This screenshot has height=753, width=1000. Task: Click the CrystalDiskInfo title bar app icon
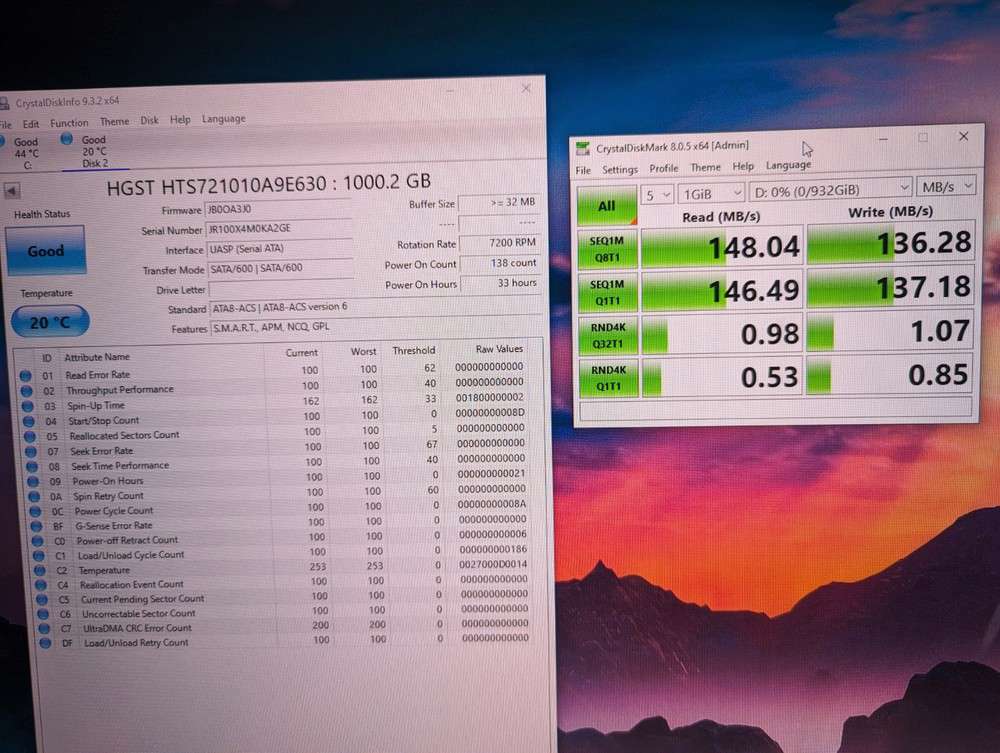(4, 105)
